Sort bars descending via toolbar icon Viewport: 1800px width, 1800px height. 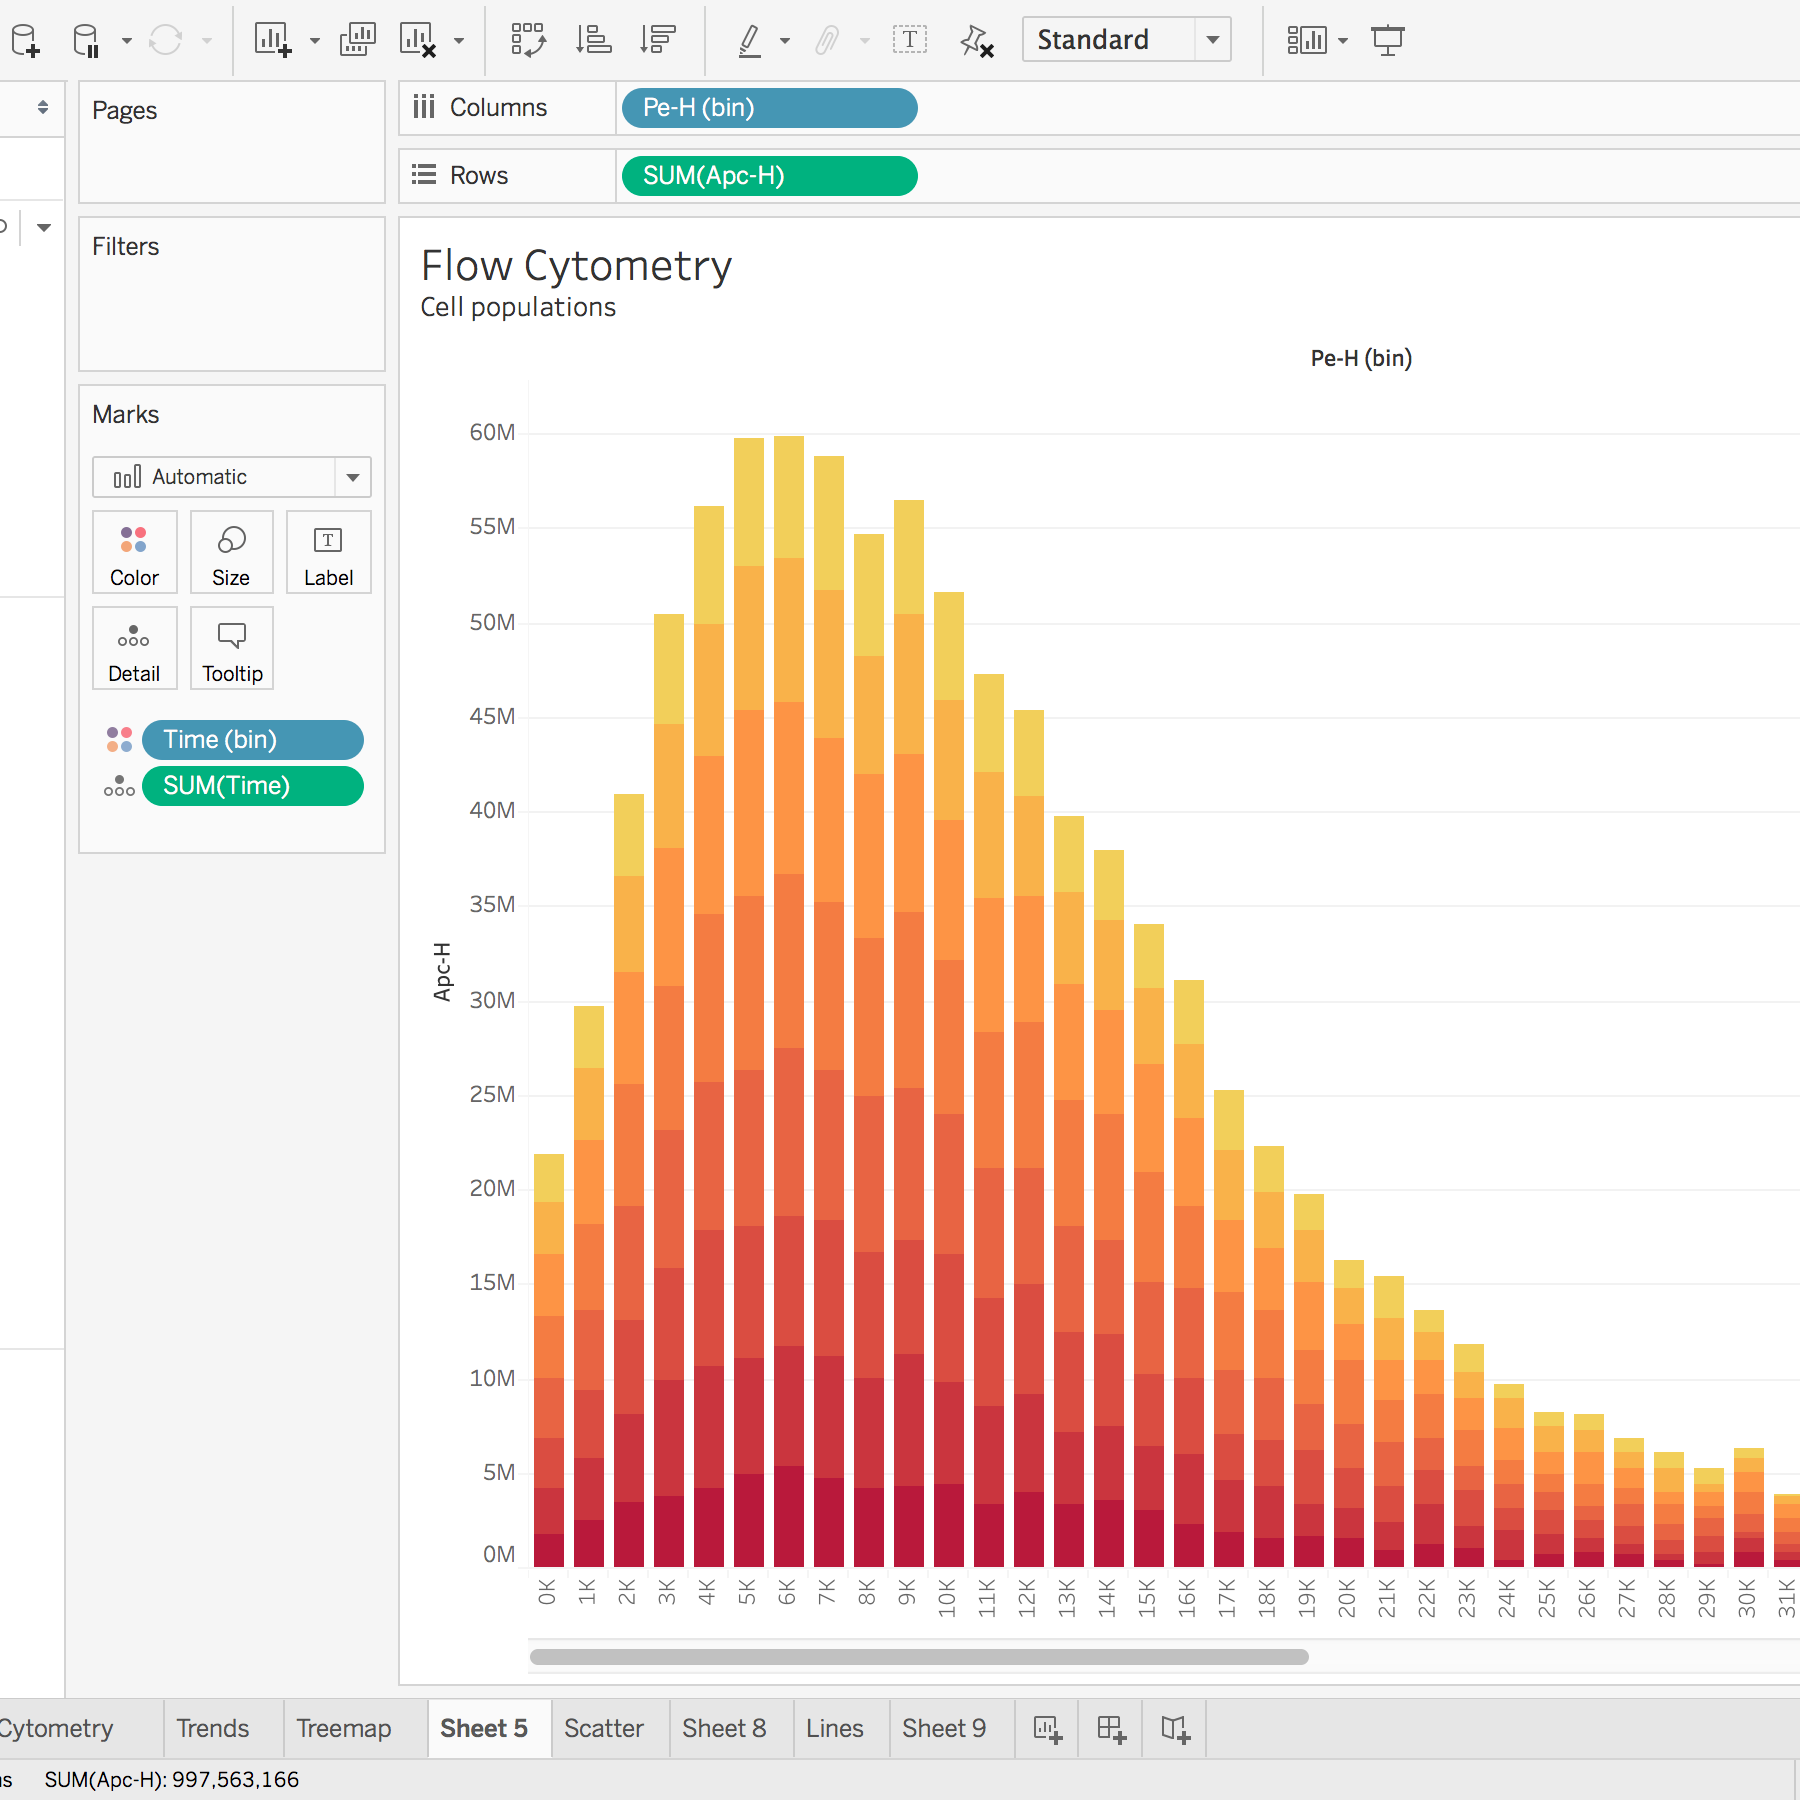click(x=658, y=40)
